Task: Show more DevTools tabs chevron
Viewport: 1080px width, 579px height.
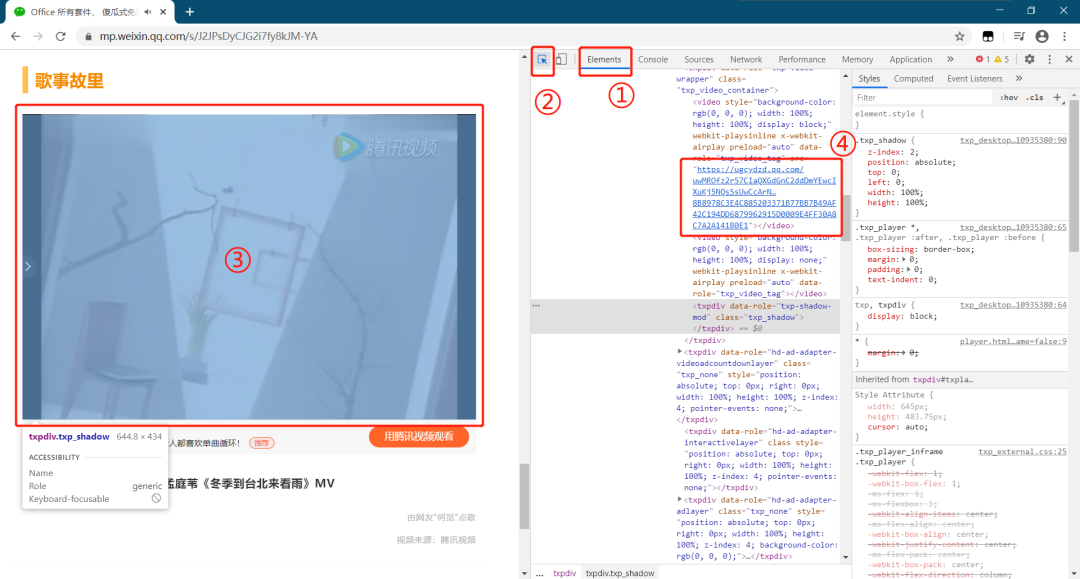Action: (951, 59)
